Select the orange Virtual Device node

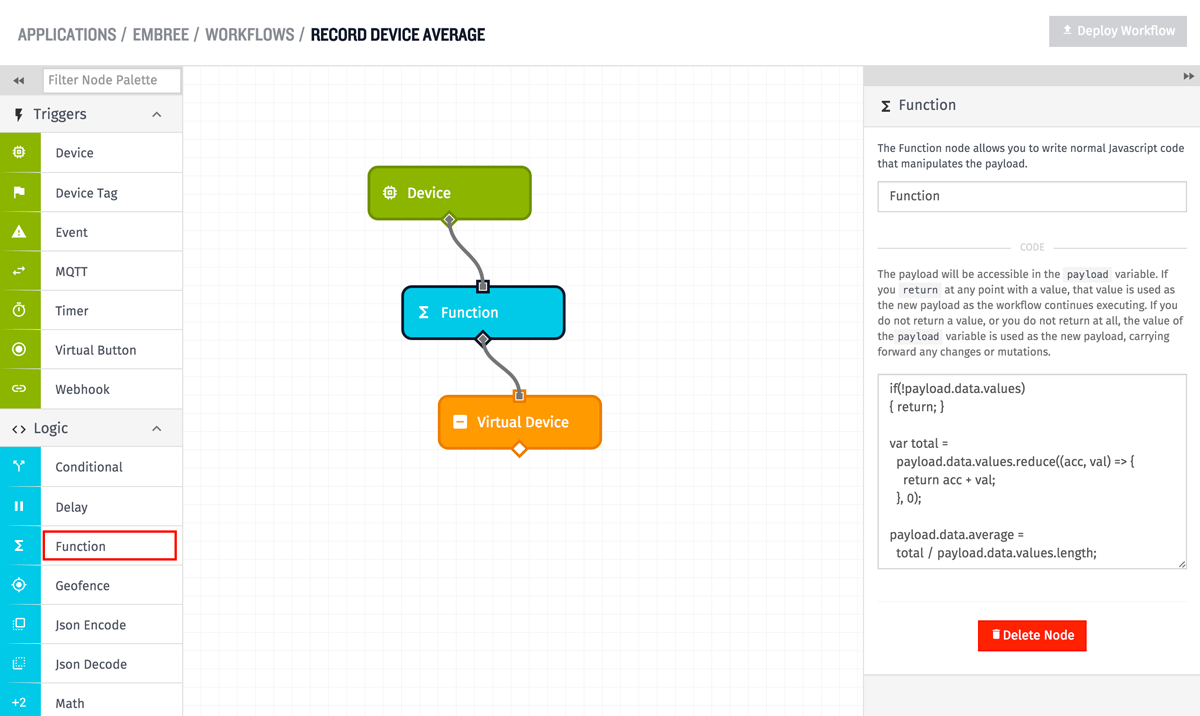click(x=520, y=422)
